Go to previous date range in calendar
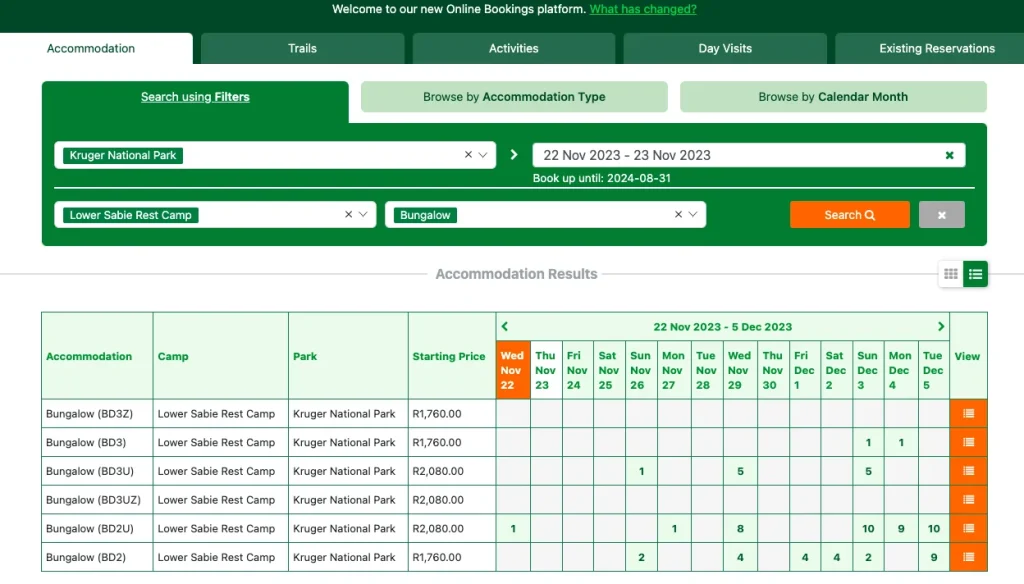Viewport: 1024px width, 584px height. (x=504, y=326)
